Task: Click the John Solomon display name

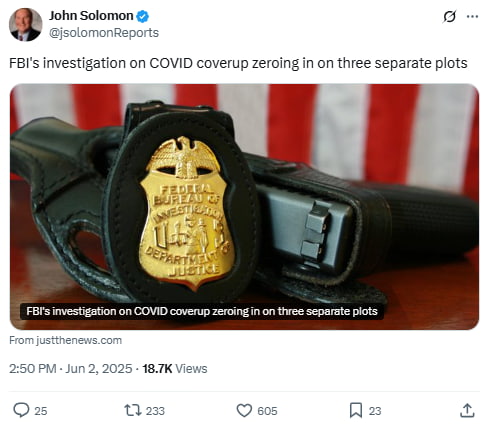Action: click(91, 16)
